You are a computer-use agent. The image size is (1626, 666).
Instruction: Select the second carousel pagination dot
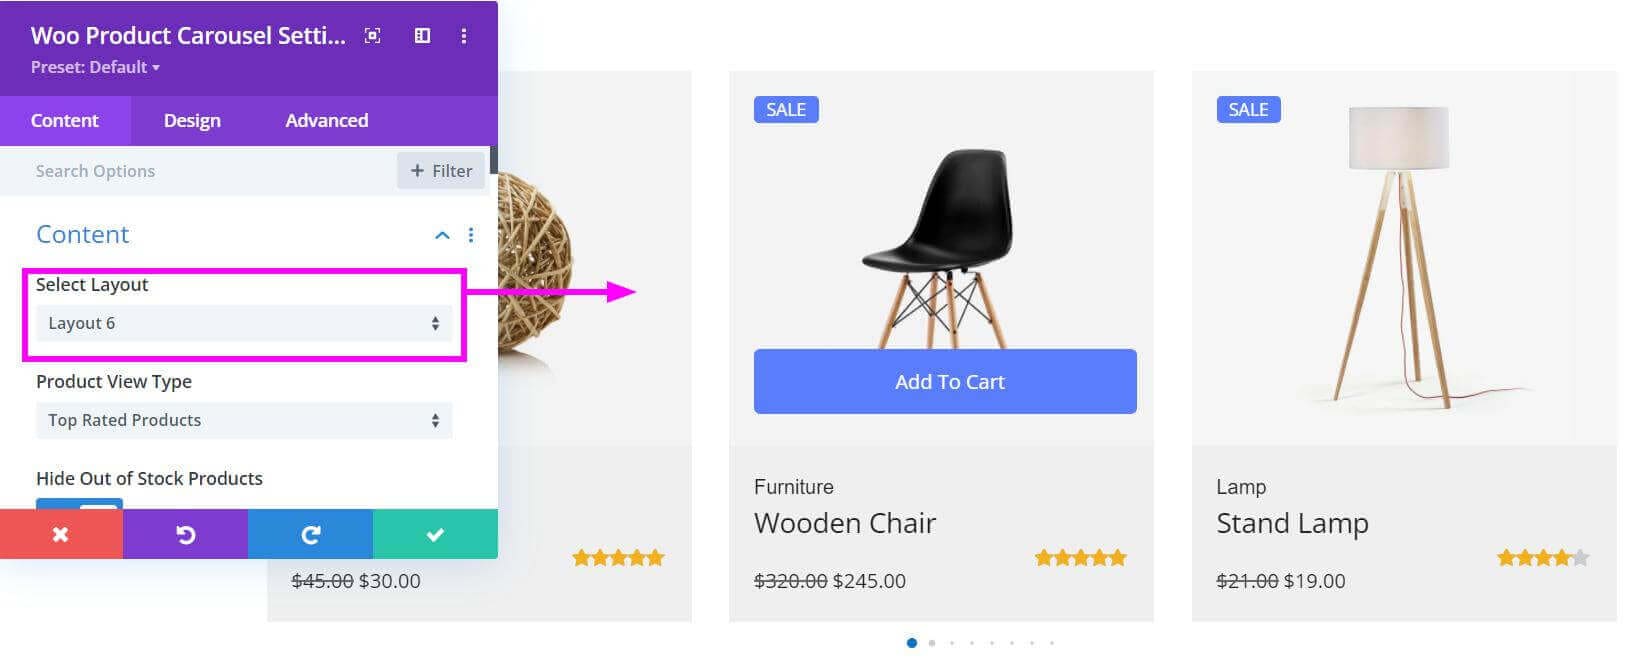pos(932,643)
